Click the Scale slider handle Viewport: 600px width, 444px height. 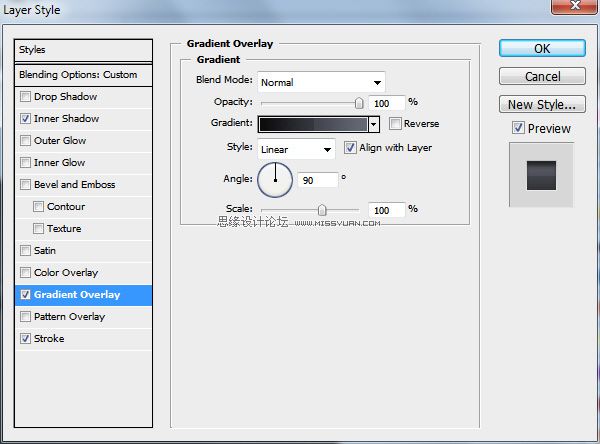(x=322, y=210)
